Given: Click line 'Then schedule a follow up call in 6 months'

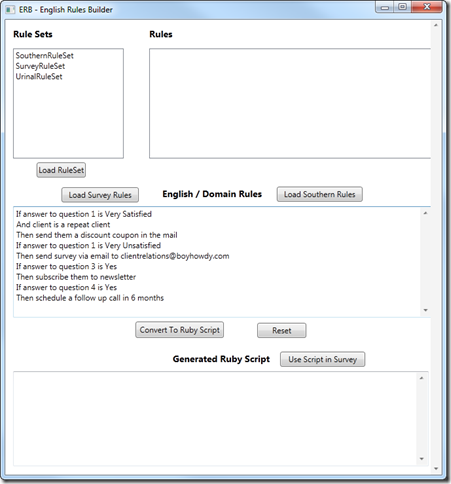Looking at the screenshot, I should click(x=90, y=298).
